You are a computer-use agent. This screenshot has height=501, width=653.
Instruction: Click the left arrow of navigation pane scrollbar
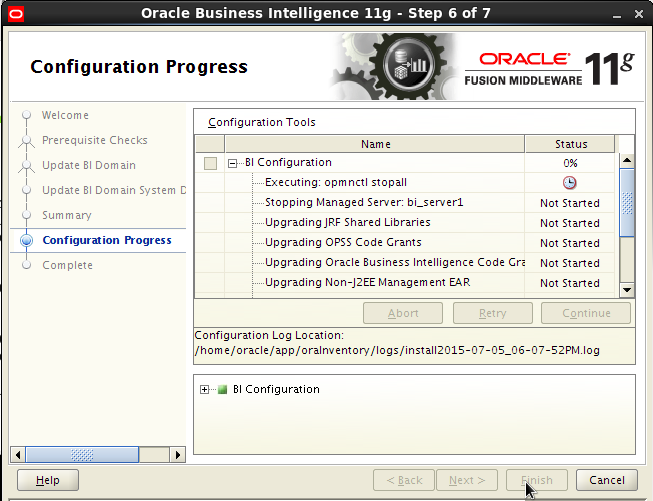pyautogui.click(x=17, y=454)
